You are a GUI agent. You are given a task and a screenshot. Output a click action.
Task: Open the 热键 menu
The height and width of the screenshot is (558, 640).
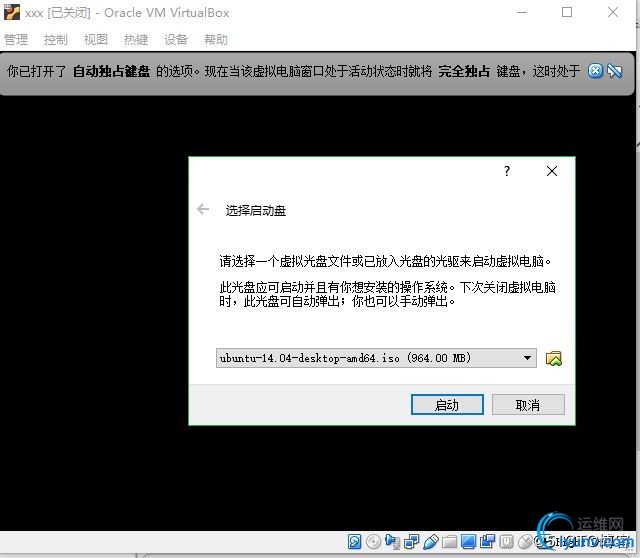tap(136, 39)
